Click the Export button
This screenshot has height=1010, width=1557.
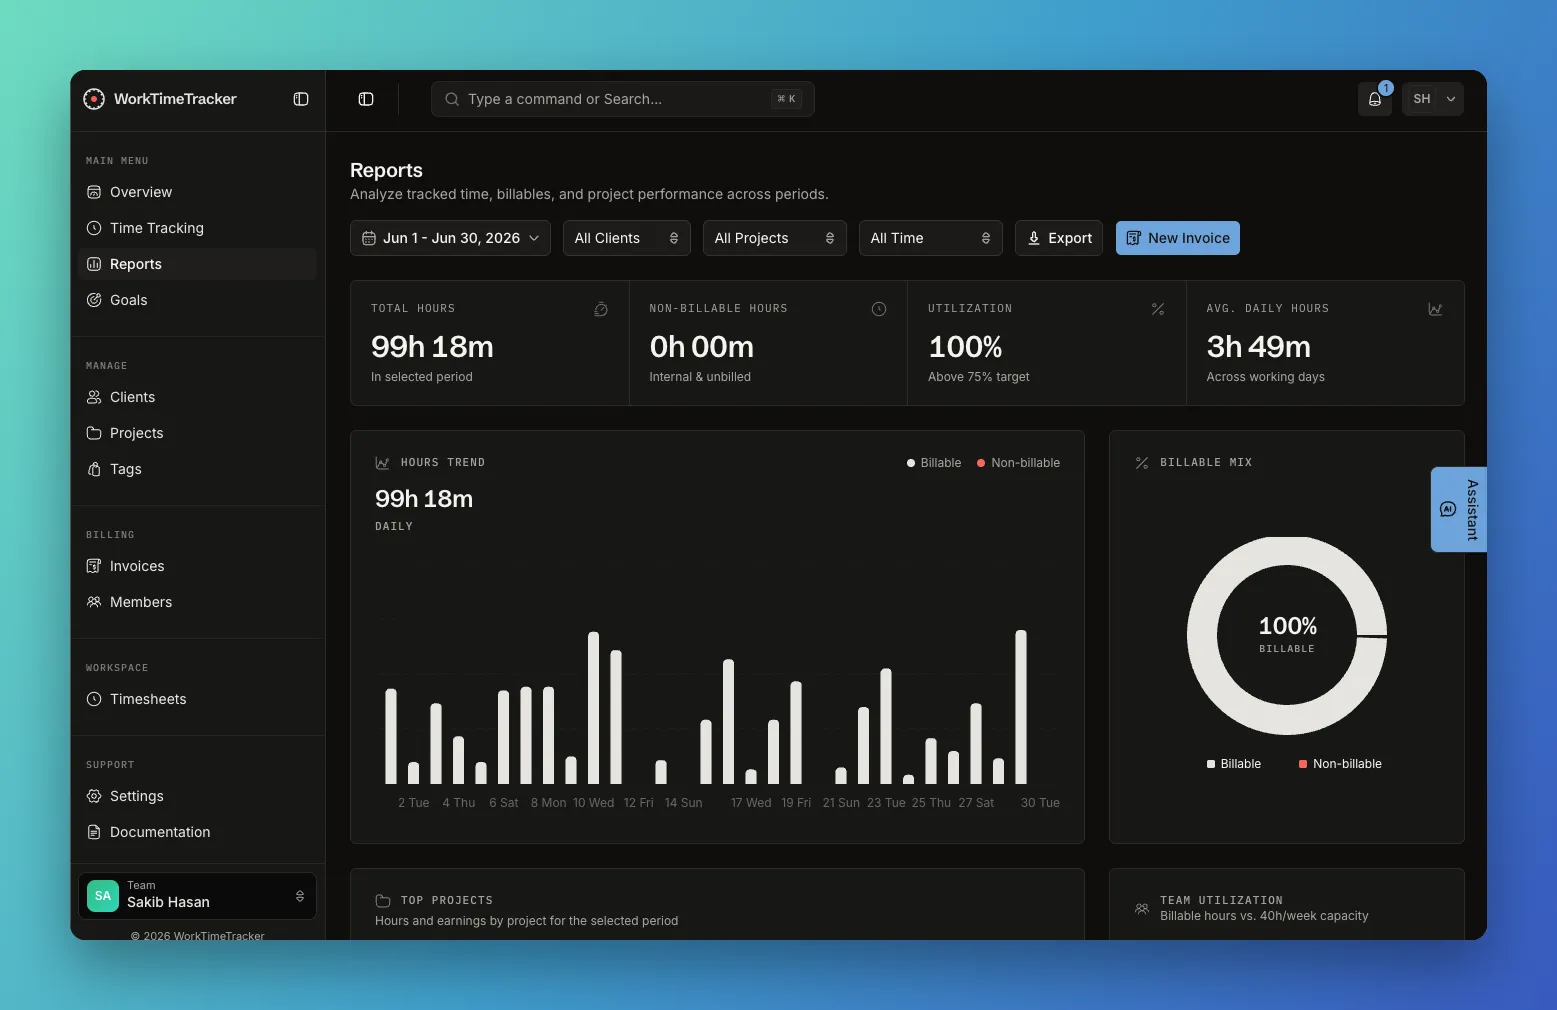pyautogui.click(x=1059, y=238)
